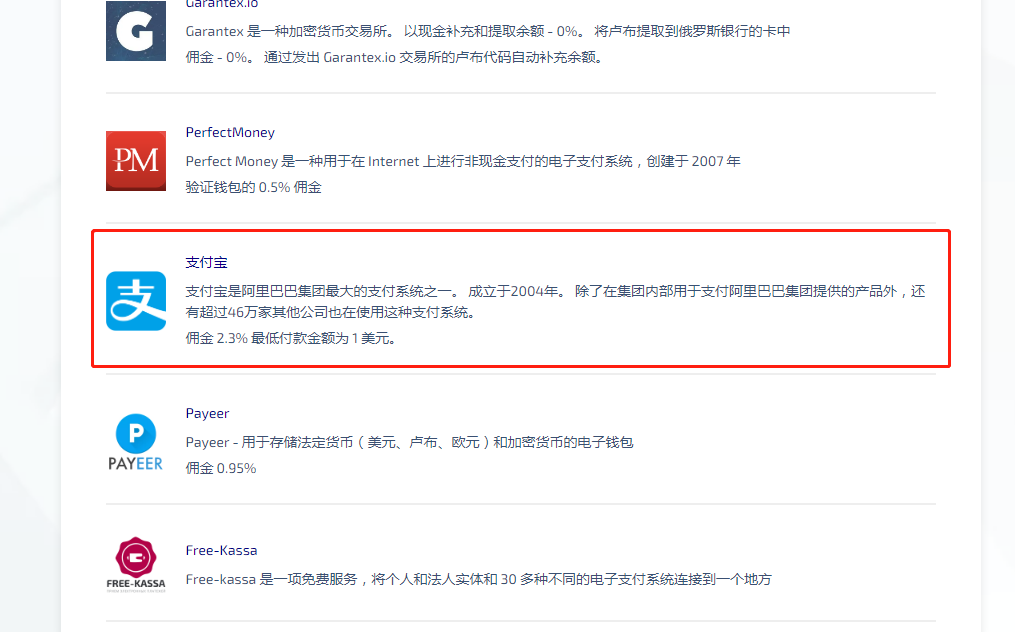Click Payeer's 佣金 0.95% commission text
Viewport: 1015px width, 632px height.
[x=221, y=468]
